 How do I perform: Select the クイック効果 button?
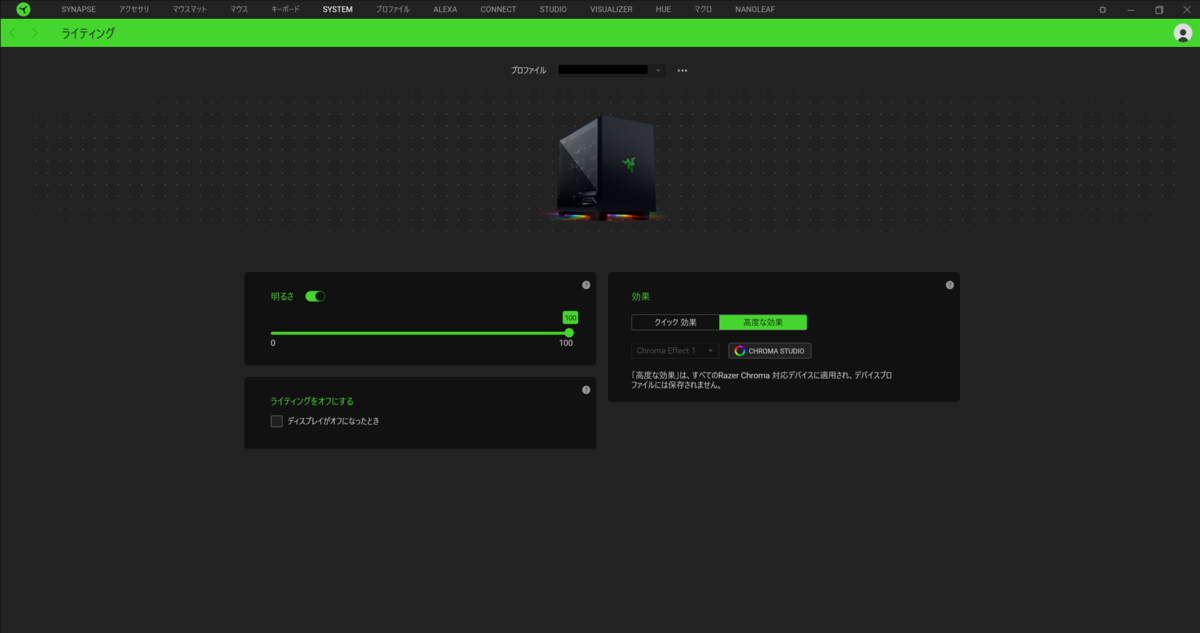pos(675,322)
